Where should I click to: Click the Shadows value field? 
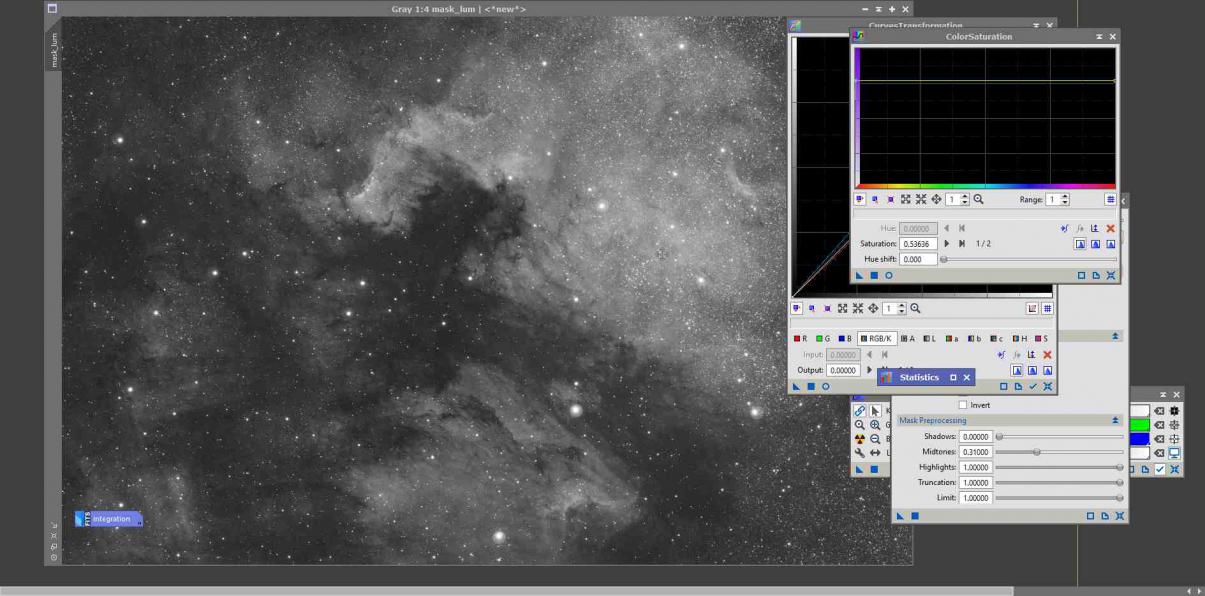pos(975,437)
